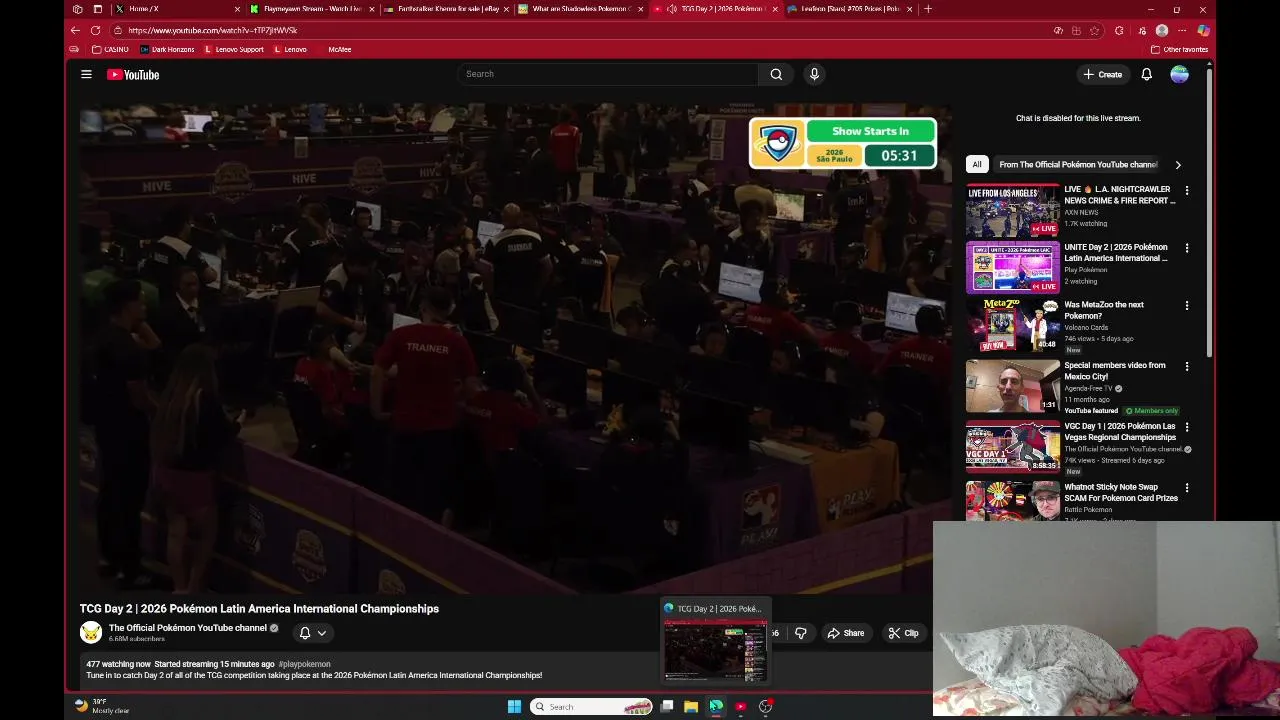Open options for L.A. Nightcrawler video
1280x720 pixels.
coord(1187,190)
